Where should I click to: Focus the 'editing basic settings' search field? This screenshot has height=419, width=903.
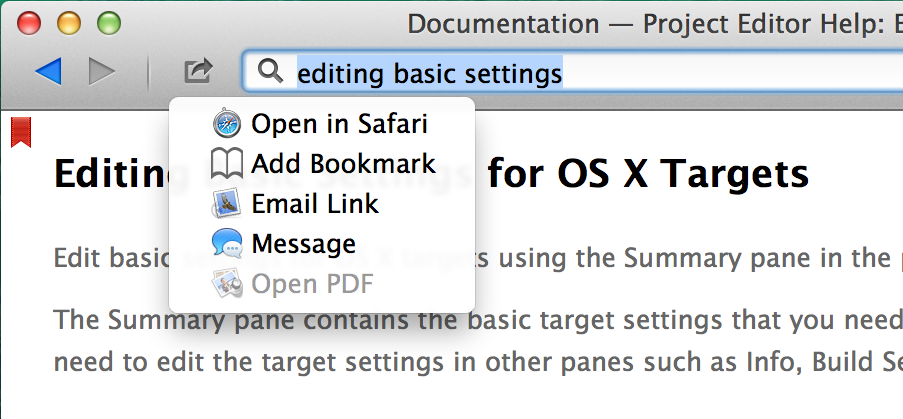coord(572,71)
